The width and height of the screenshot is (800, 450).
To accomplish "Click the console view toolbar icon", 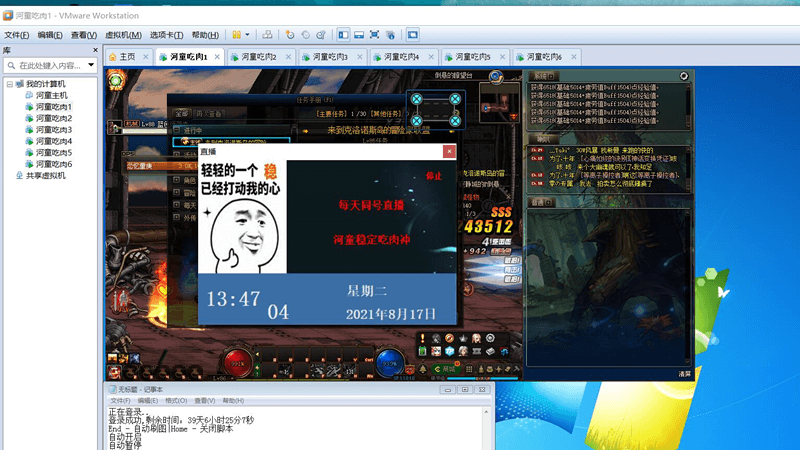I will click(x=412, y=35).
